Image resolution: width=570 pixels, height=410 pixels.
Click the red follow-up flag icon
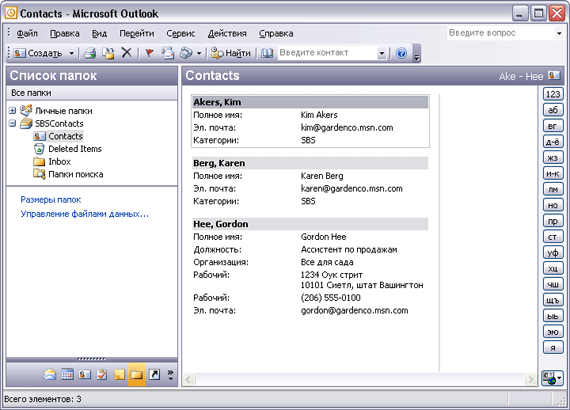click(x=149, y=53)
